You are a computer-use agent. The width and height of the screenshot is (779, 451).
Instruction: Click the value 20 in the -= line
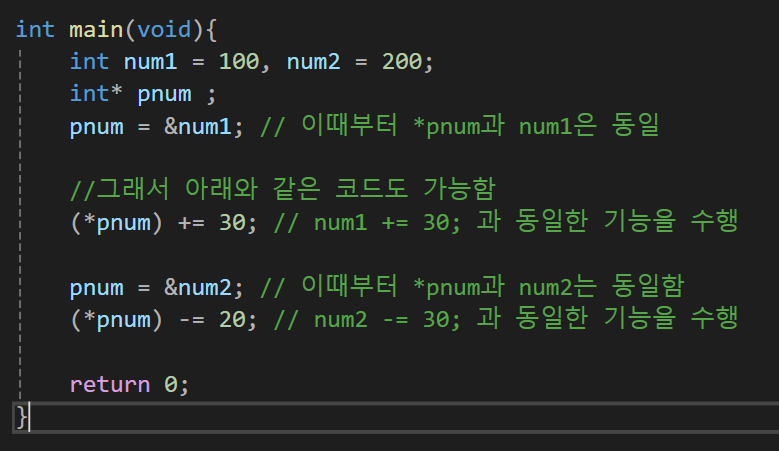[232, 320]
